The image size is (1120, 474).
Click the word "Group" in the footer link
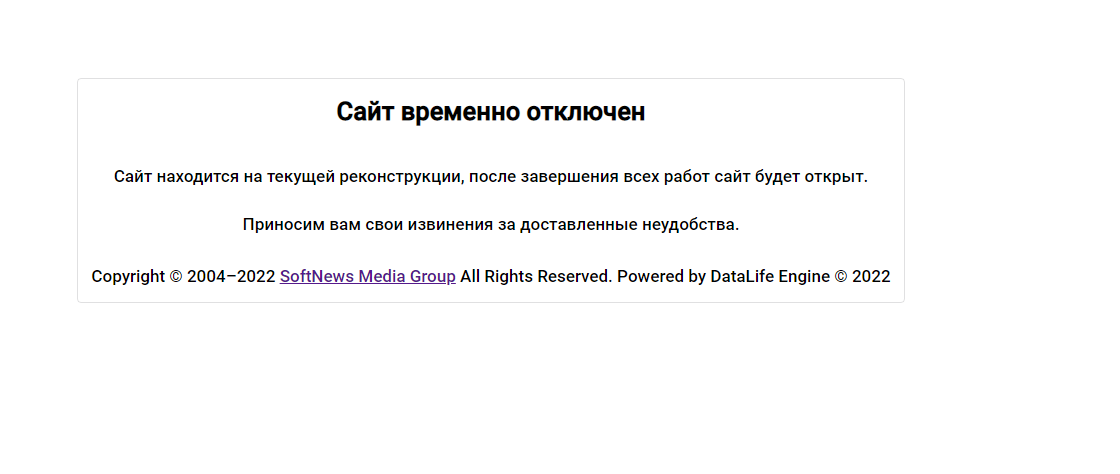click(432, 277)
